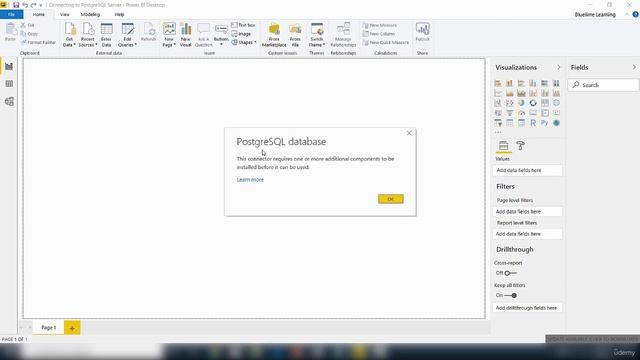Open the Fields well tab in Visualizations
The width and height of the screenshot is (640, 360).
(x=504, y=146)
